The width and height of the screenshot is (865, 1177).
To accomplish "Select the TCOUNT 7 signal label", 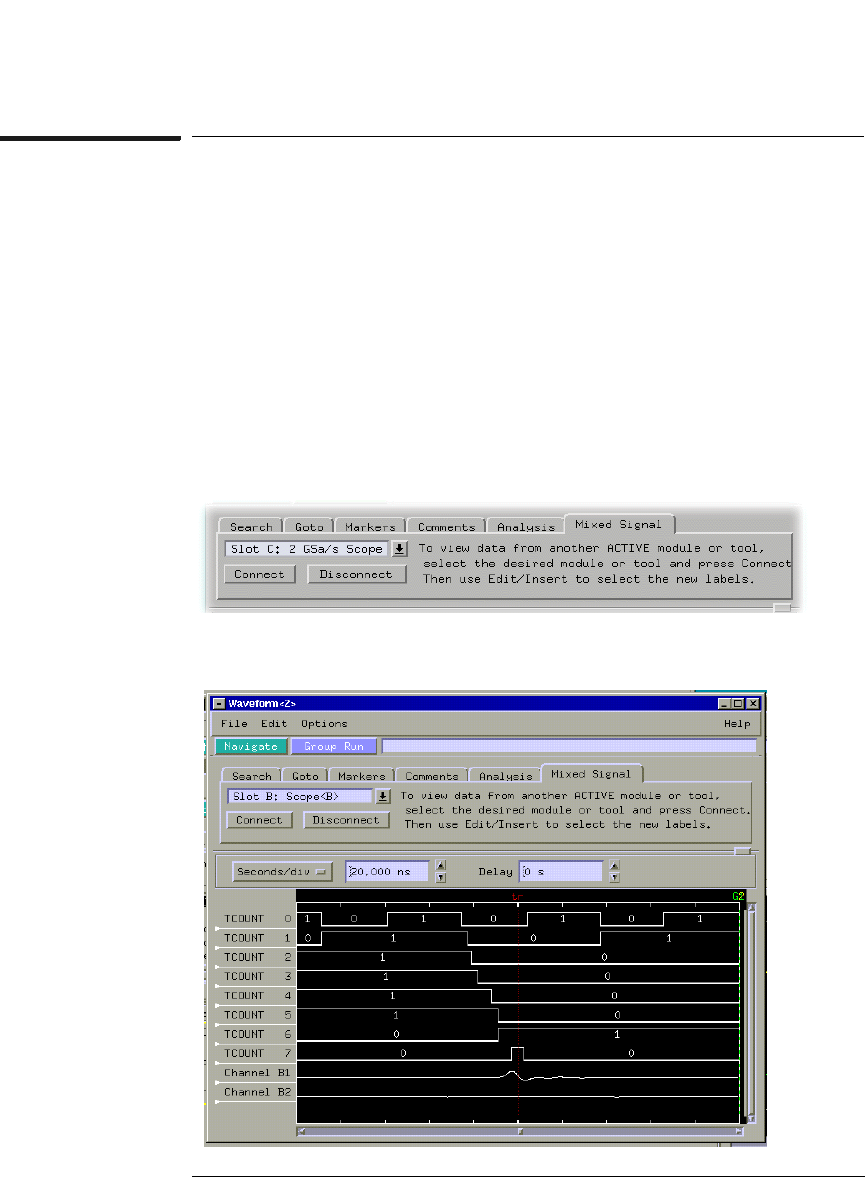I will 256,1053.
